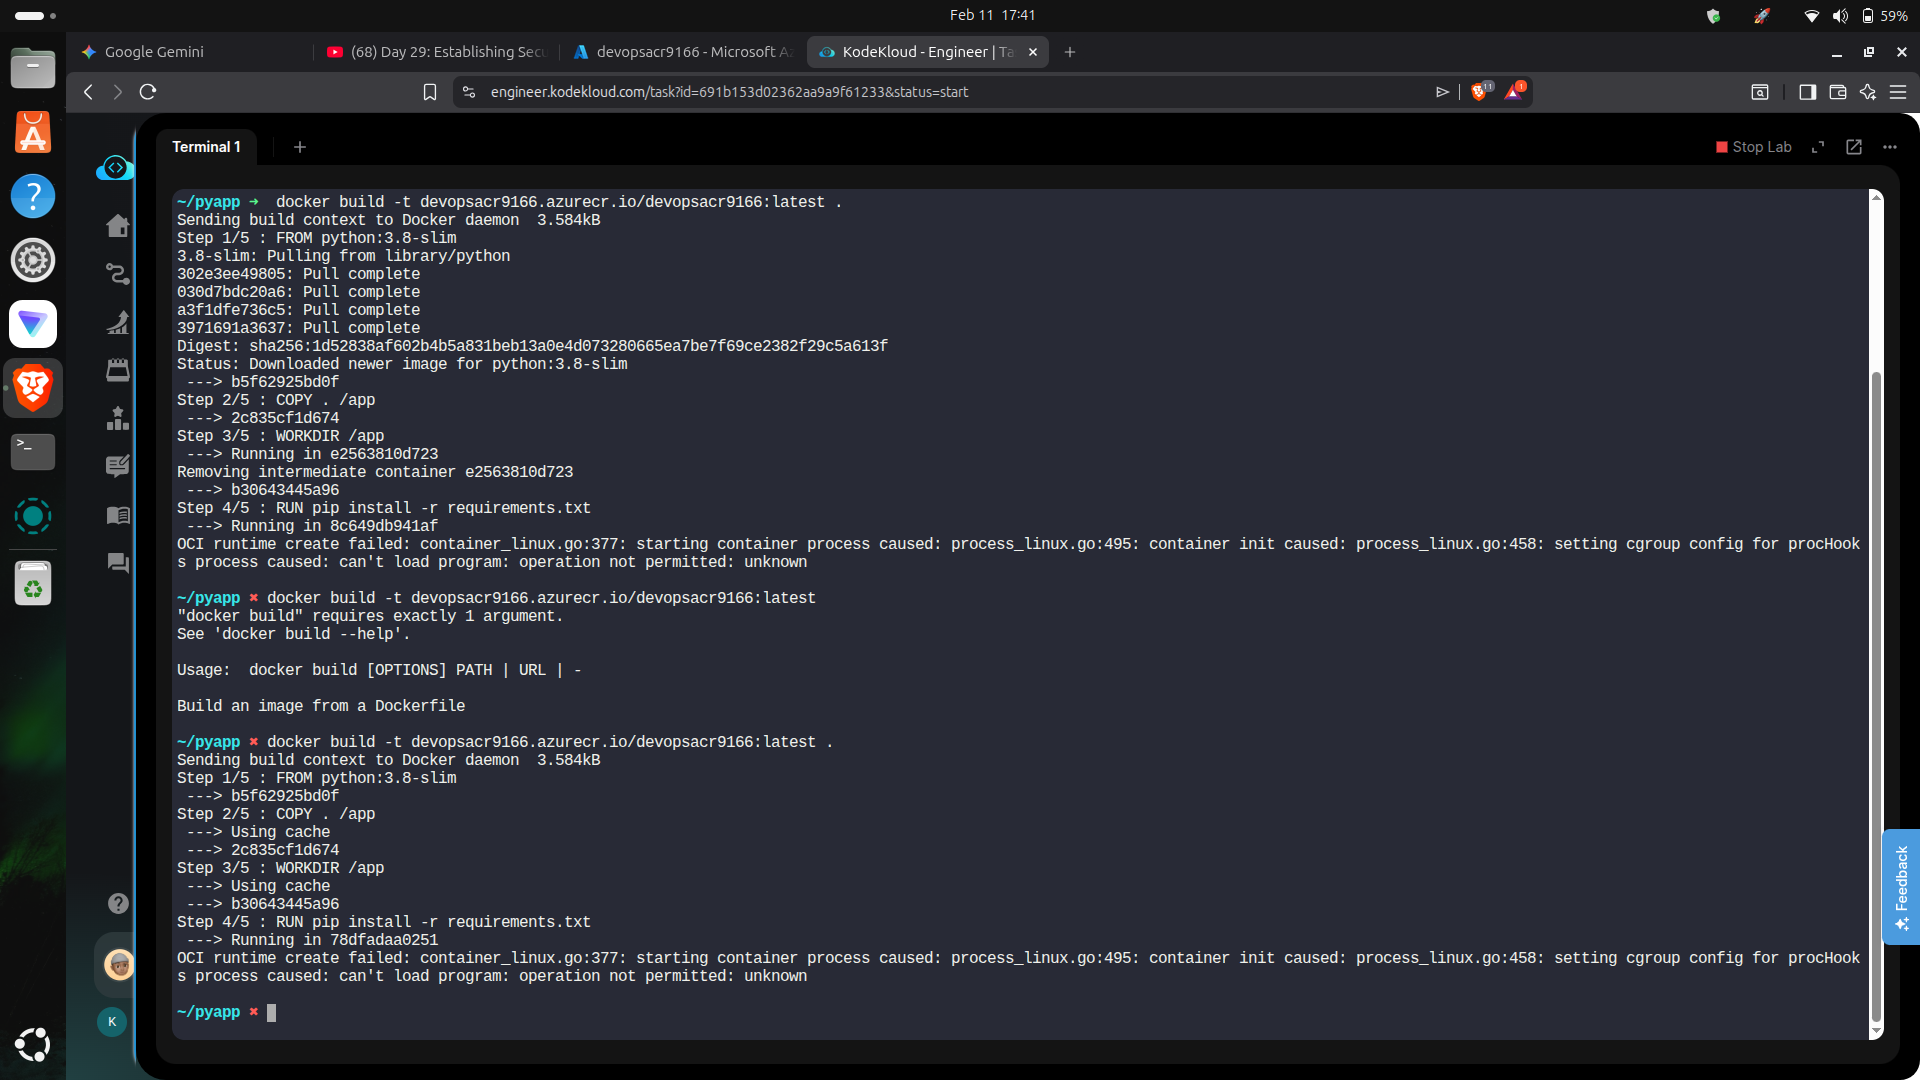Click the Stop Lab button

(1754, 147)
